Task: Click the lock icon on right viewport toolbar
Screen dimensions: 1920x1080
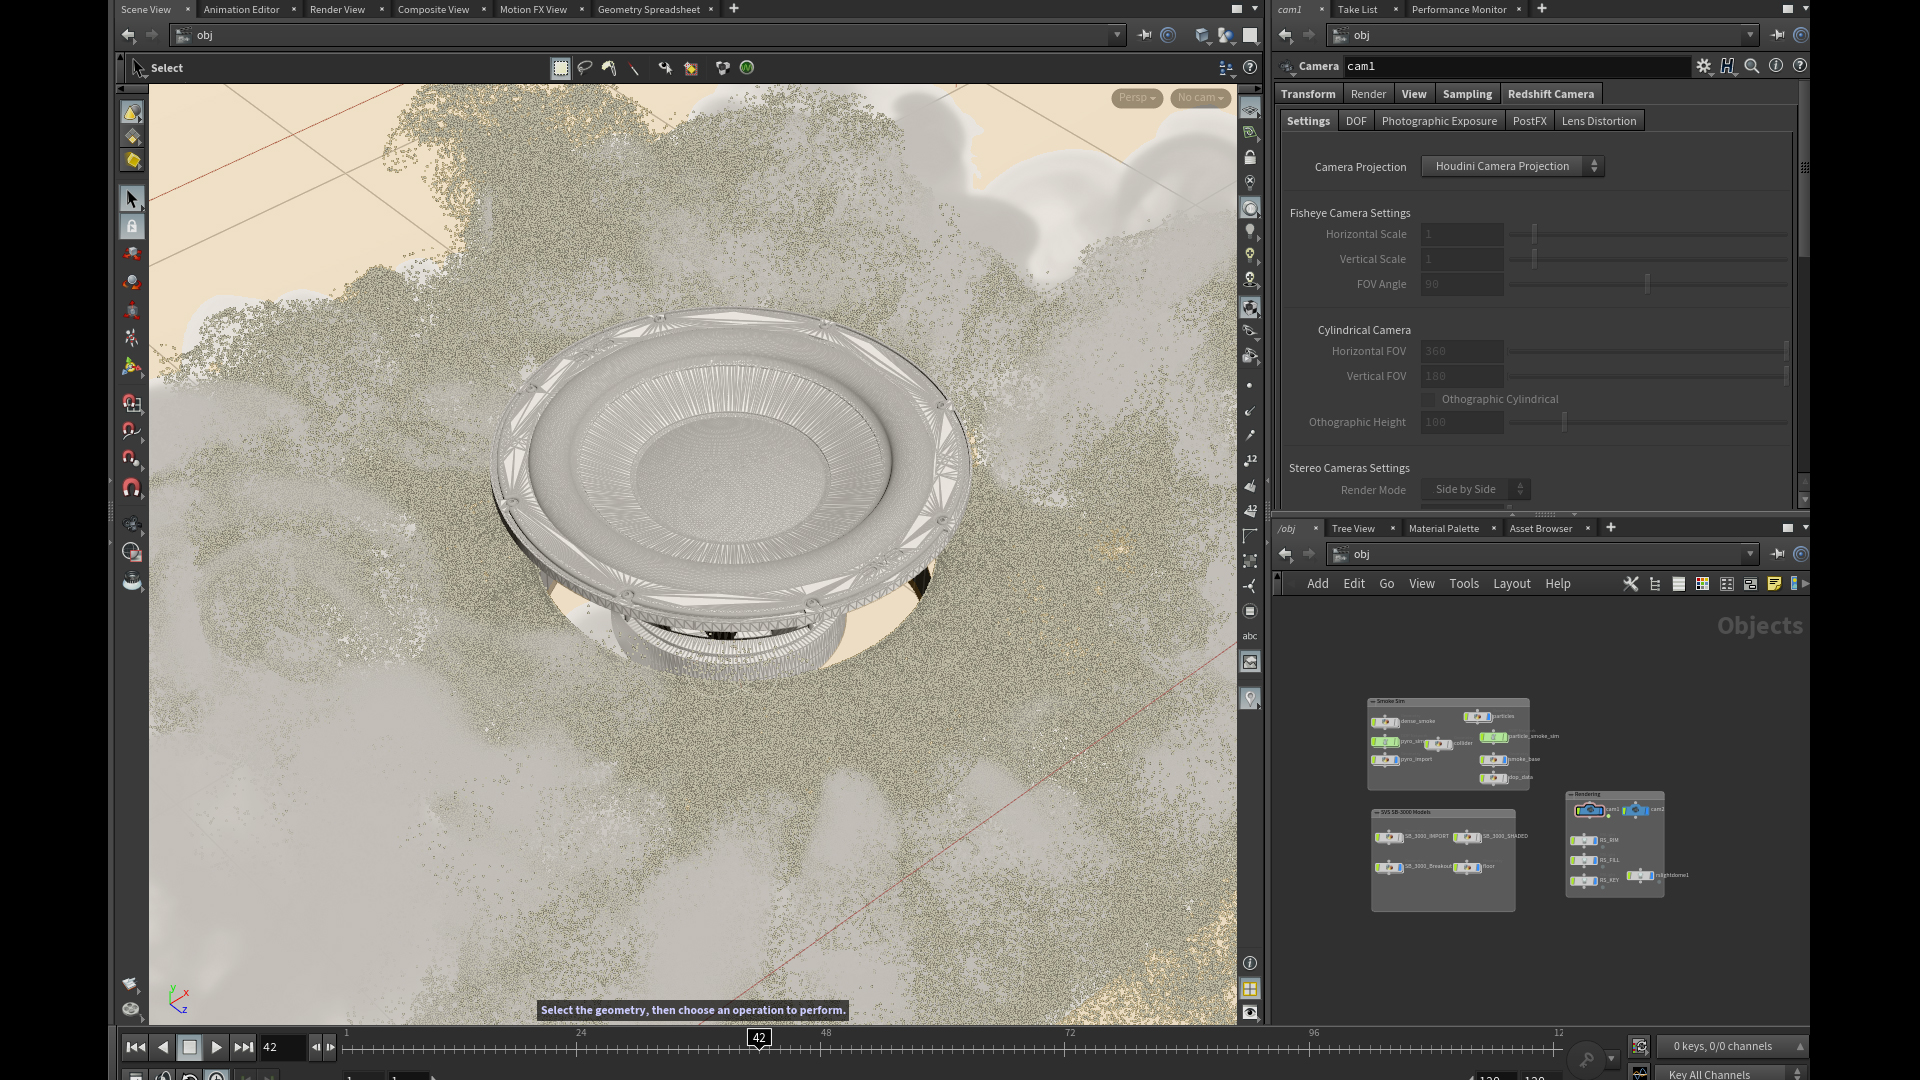Action: coord(1250,158)
